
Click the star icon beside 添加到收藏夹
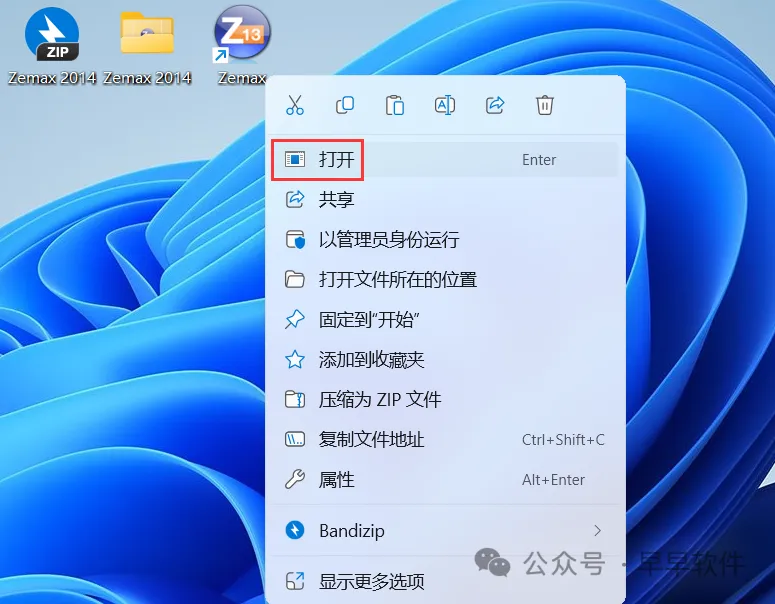(295, 359)
